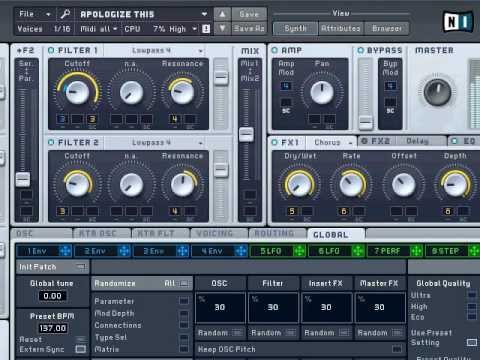This screenshot has width=480, height=360.
Task: Click the Filter 1 Cutoff knob
Action: click(x=77, y=92)
